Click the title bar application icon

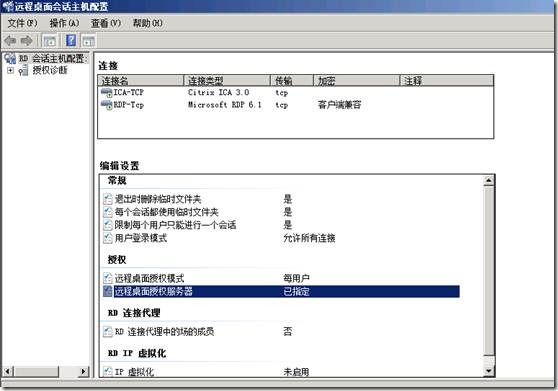point(7,6)
